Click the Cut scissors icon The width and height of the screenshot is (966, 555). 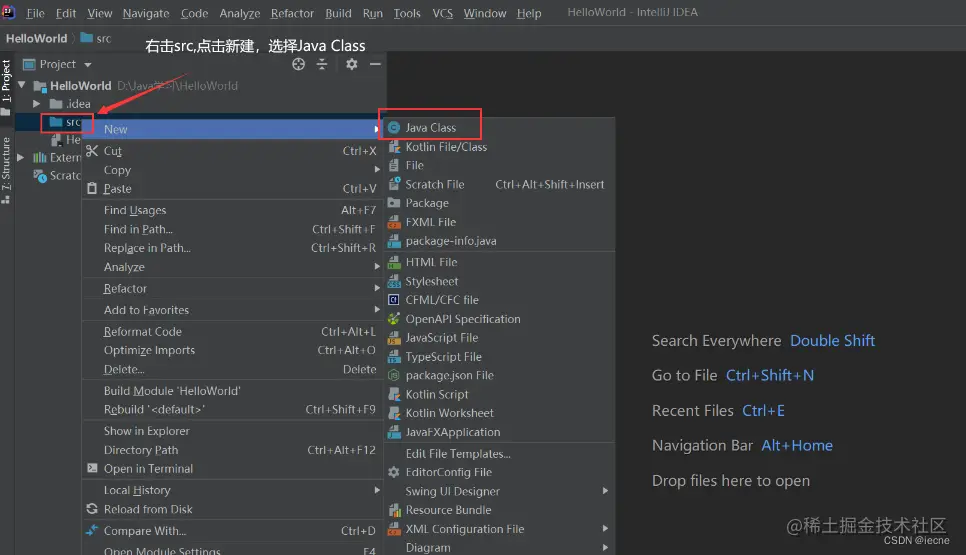pyautogui.click(x=92, y=151)
